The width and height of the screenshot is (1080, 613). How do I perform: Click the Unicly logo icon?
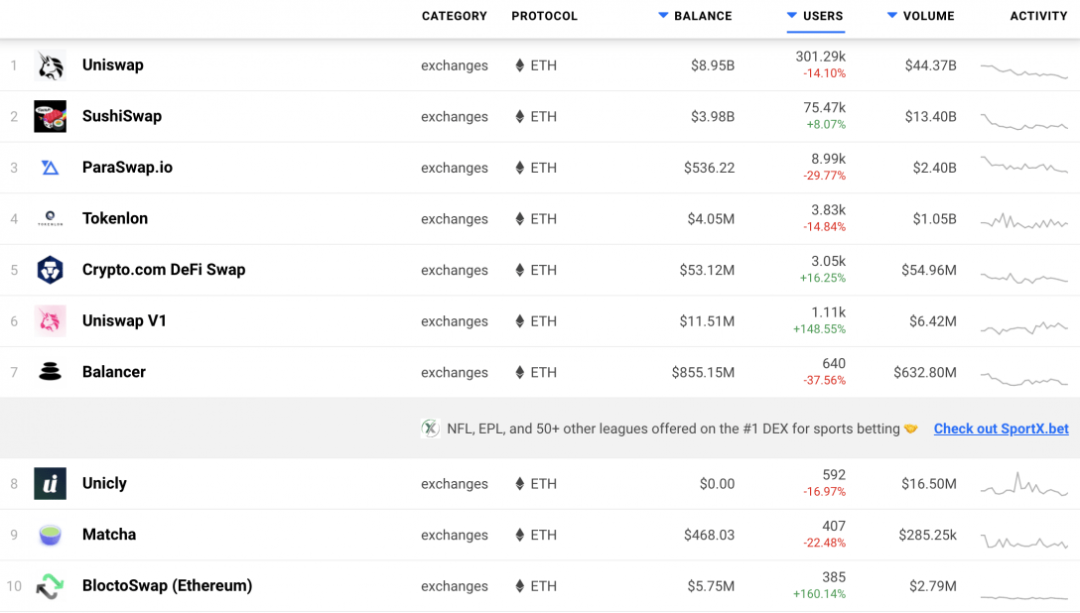[50, 484]
